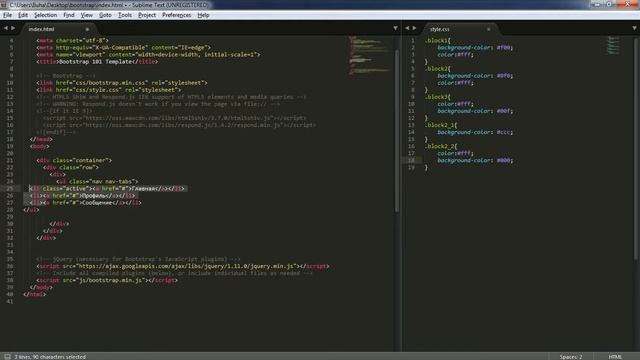Viewport: 640px width, 360px height.
Task: Click the #ccc background-color value
Action: point(505,132)
